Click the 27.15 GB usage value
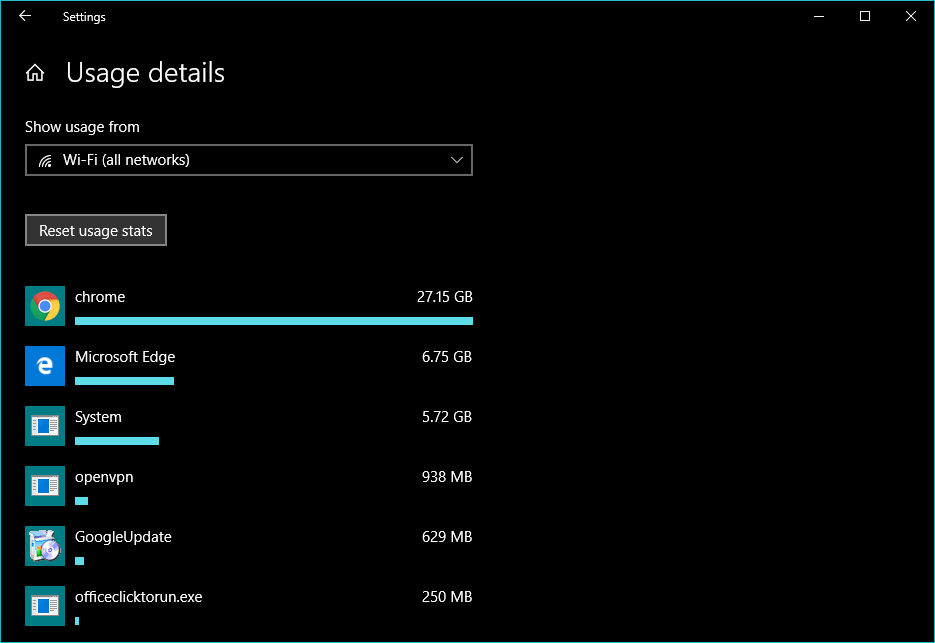This screenshot has width=935, height=643. click(x=444, y=297)
